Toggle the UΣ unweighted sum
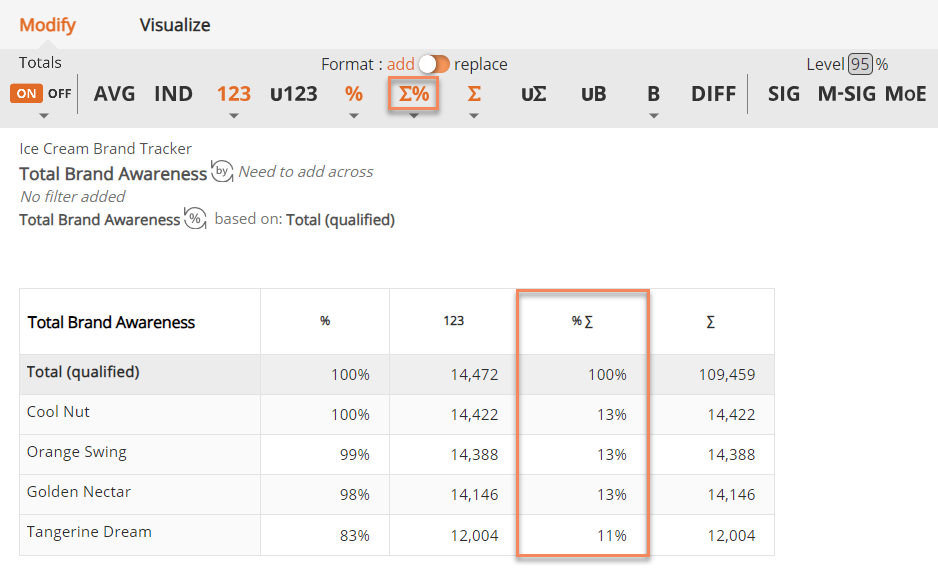Viewport: 938px width, 584px height. [x=534, y=94]
